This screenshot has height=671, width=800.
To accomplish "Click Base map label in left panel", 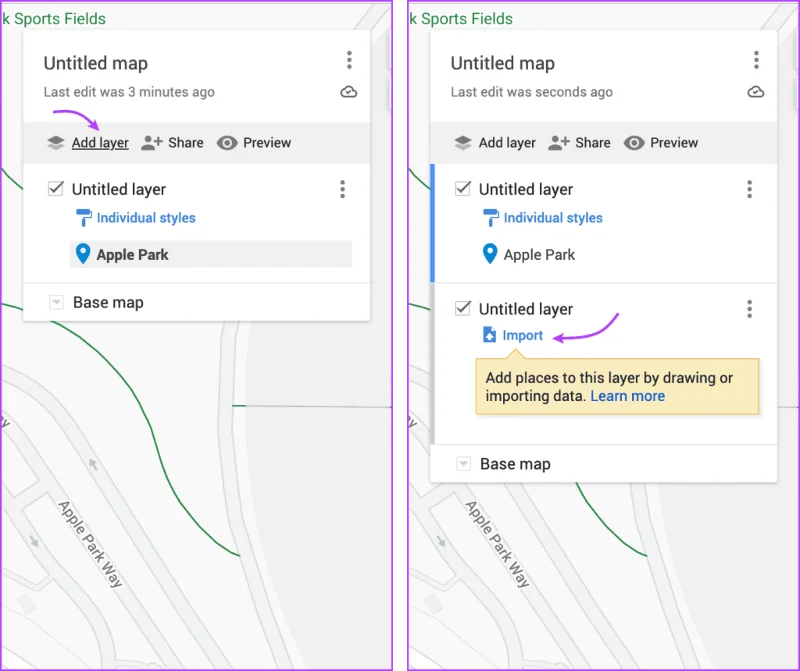I will (x=108, y=303).
